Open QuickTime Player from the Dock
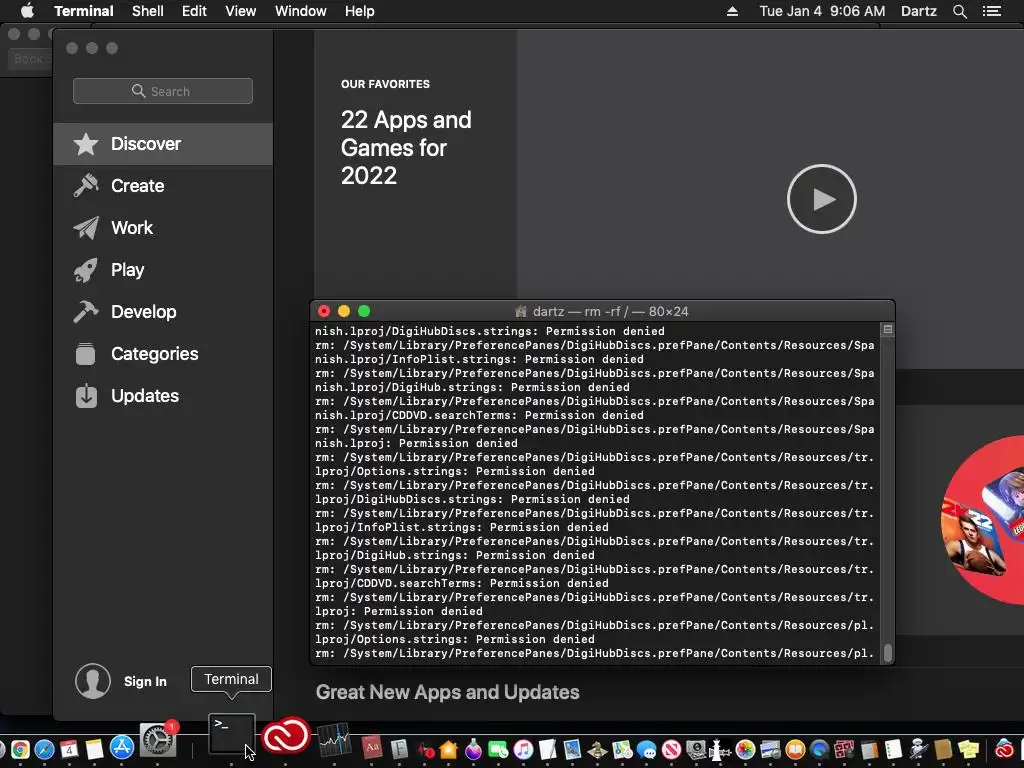The height and width of the screenshot is (768, 1024). click(819, 748)
